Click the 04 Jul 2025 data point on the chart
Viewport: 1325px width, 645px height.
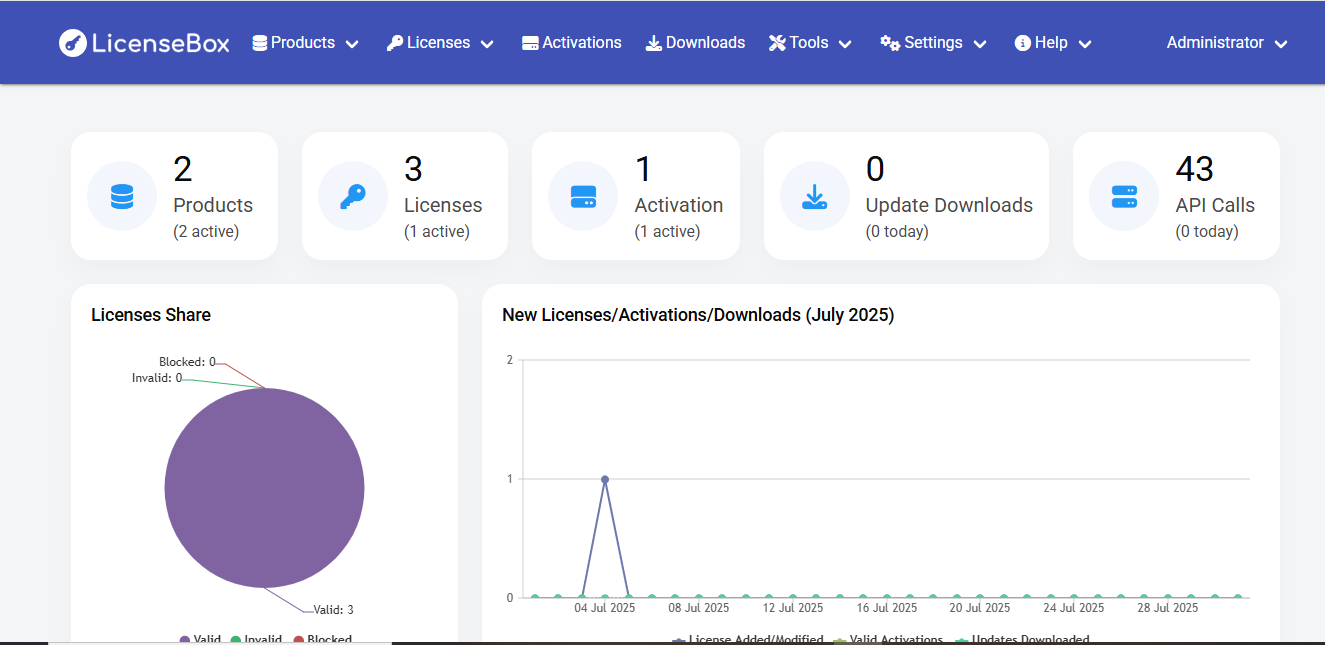point(604,479)
